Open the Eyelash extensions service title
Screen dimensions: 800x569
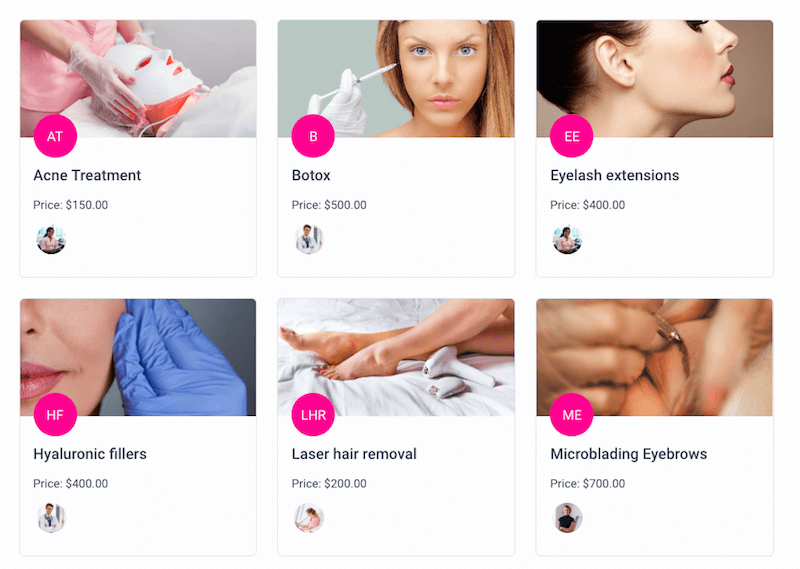[615, 175]
